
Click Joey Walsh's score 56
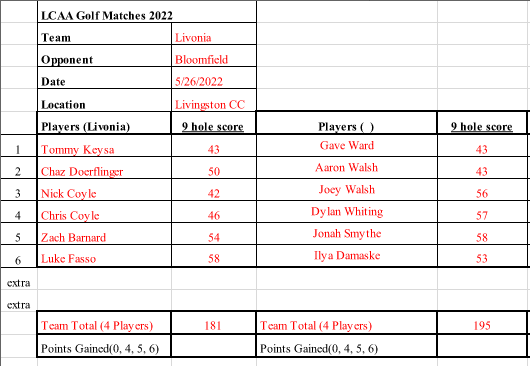(482, 190)
